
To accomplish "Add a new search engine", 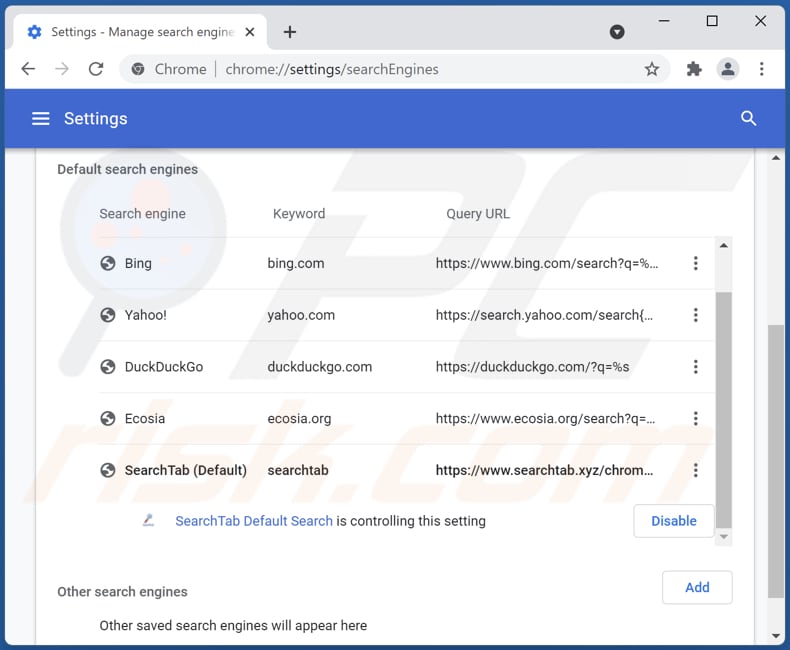I will [x=697, y=588].
